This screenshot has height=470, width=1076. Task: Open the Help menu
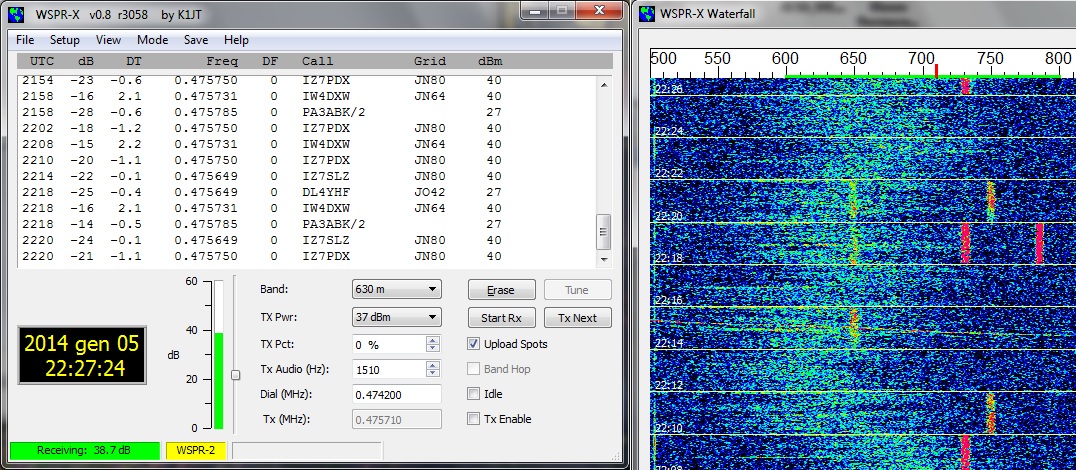click(x=236, y=40)
